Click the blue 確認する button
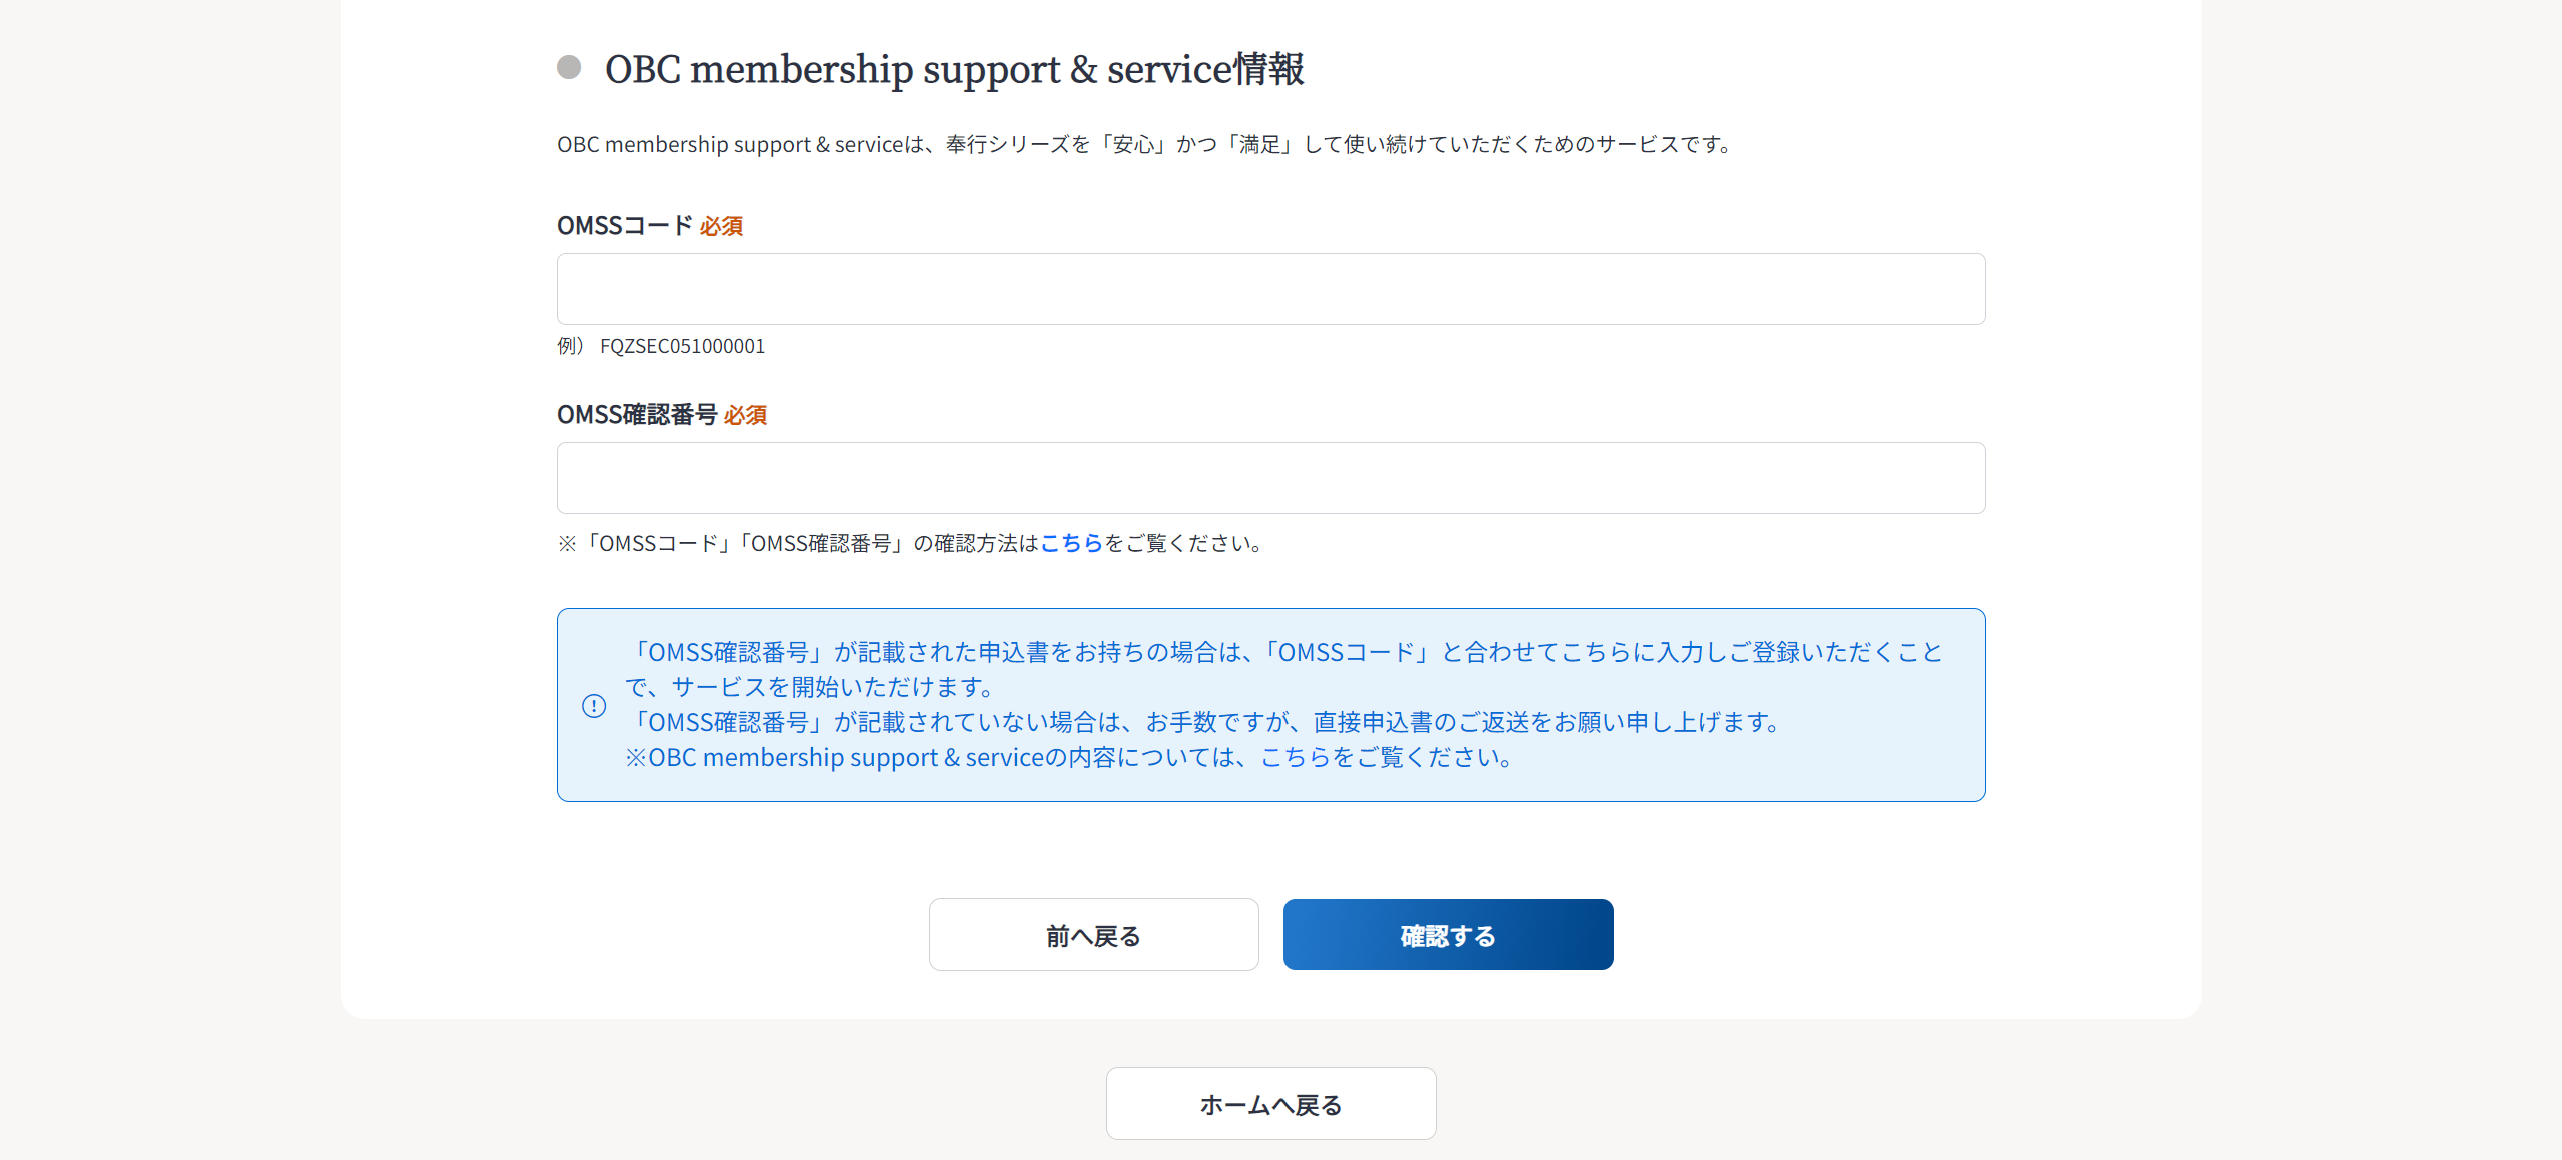 [x=1448, y=935]
